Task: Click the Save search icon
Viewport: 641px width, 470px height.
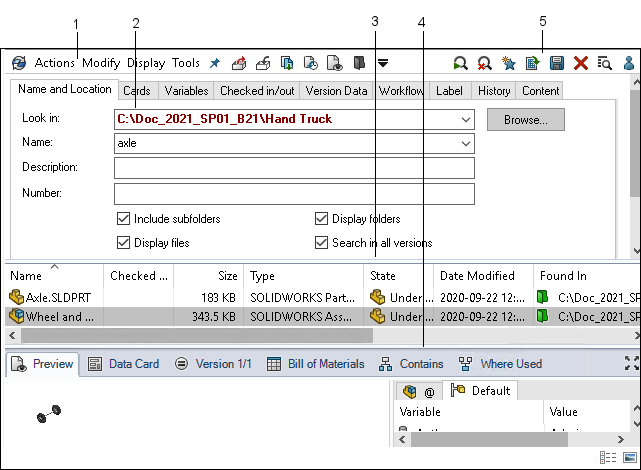Action: coord(557,63)
